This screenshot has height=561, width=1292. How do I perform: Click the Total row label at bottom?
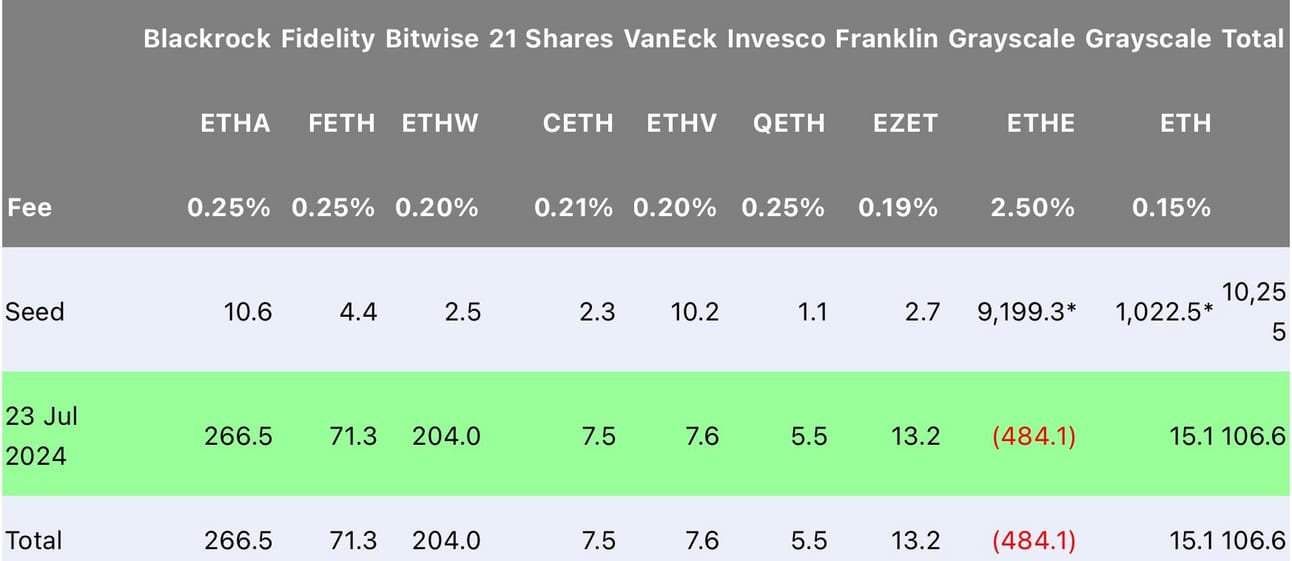tap(34, 541)
